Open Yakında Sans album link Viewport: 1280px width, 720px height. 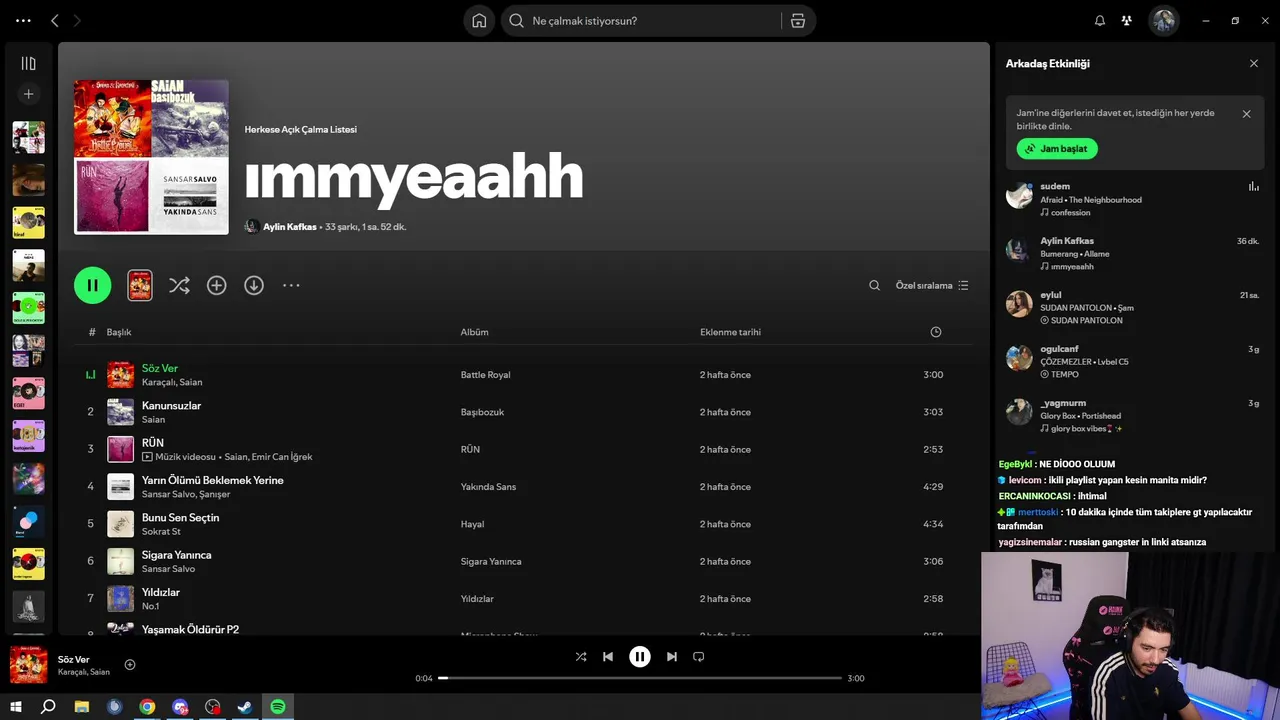(488, 487)
